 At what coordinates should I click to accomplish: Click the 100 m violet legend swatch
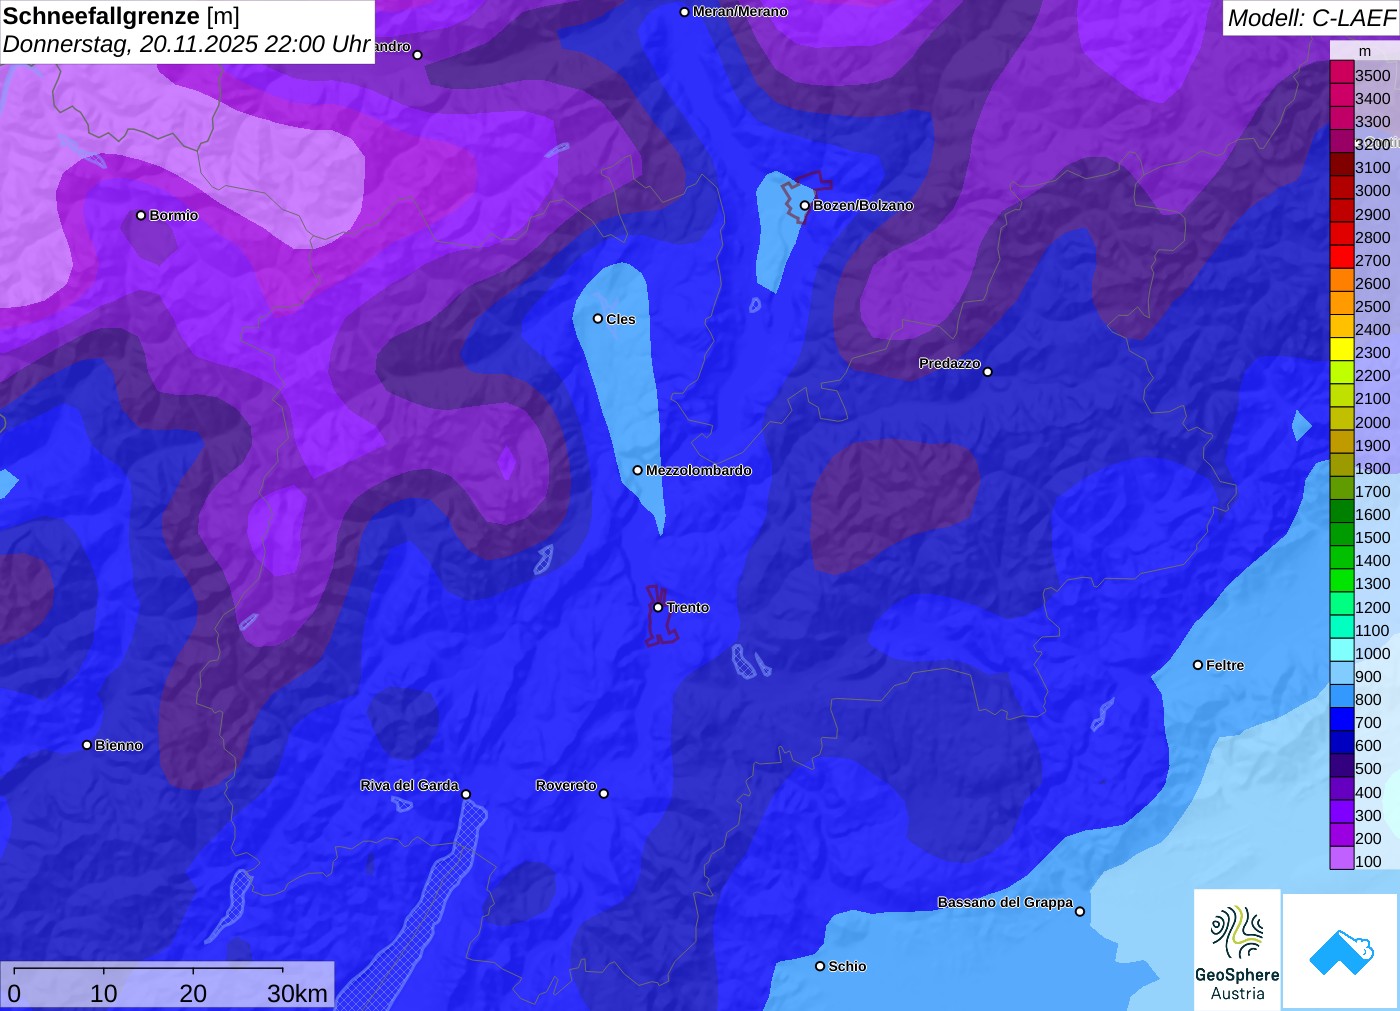1342,858
